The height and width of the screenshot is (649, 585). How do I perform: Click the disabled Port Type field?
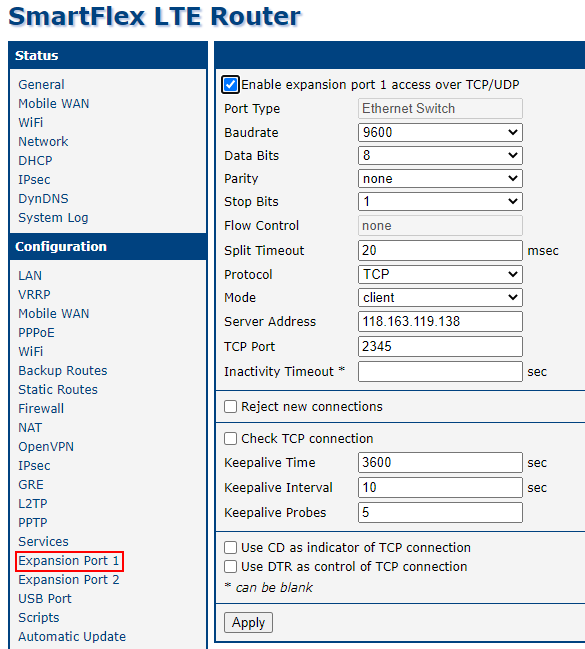pyautogui.click(x=440, y=108)
